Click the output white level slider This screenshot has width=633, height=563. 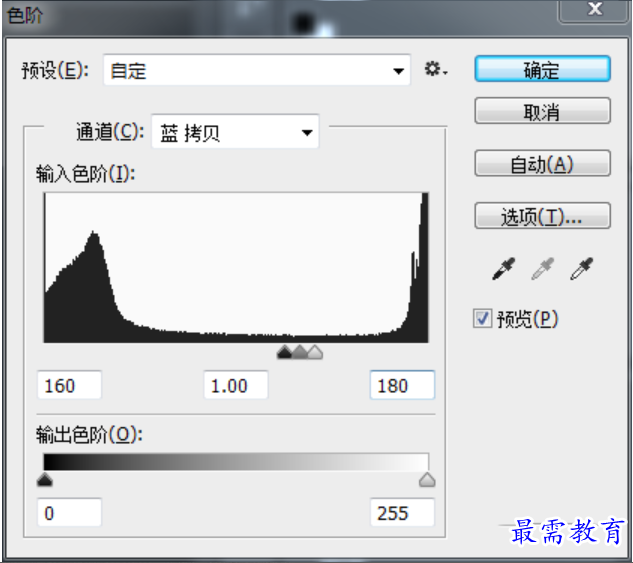pos(427,480)
